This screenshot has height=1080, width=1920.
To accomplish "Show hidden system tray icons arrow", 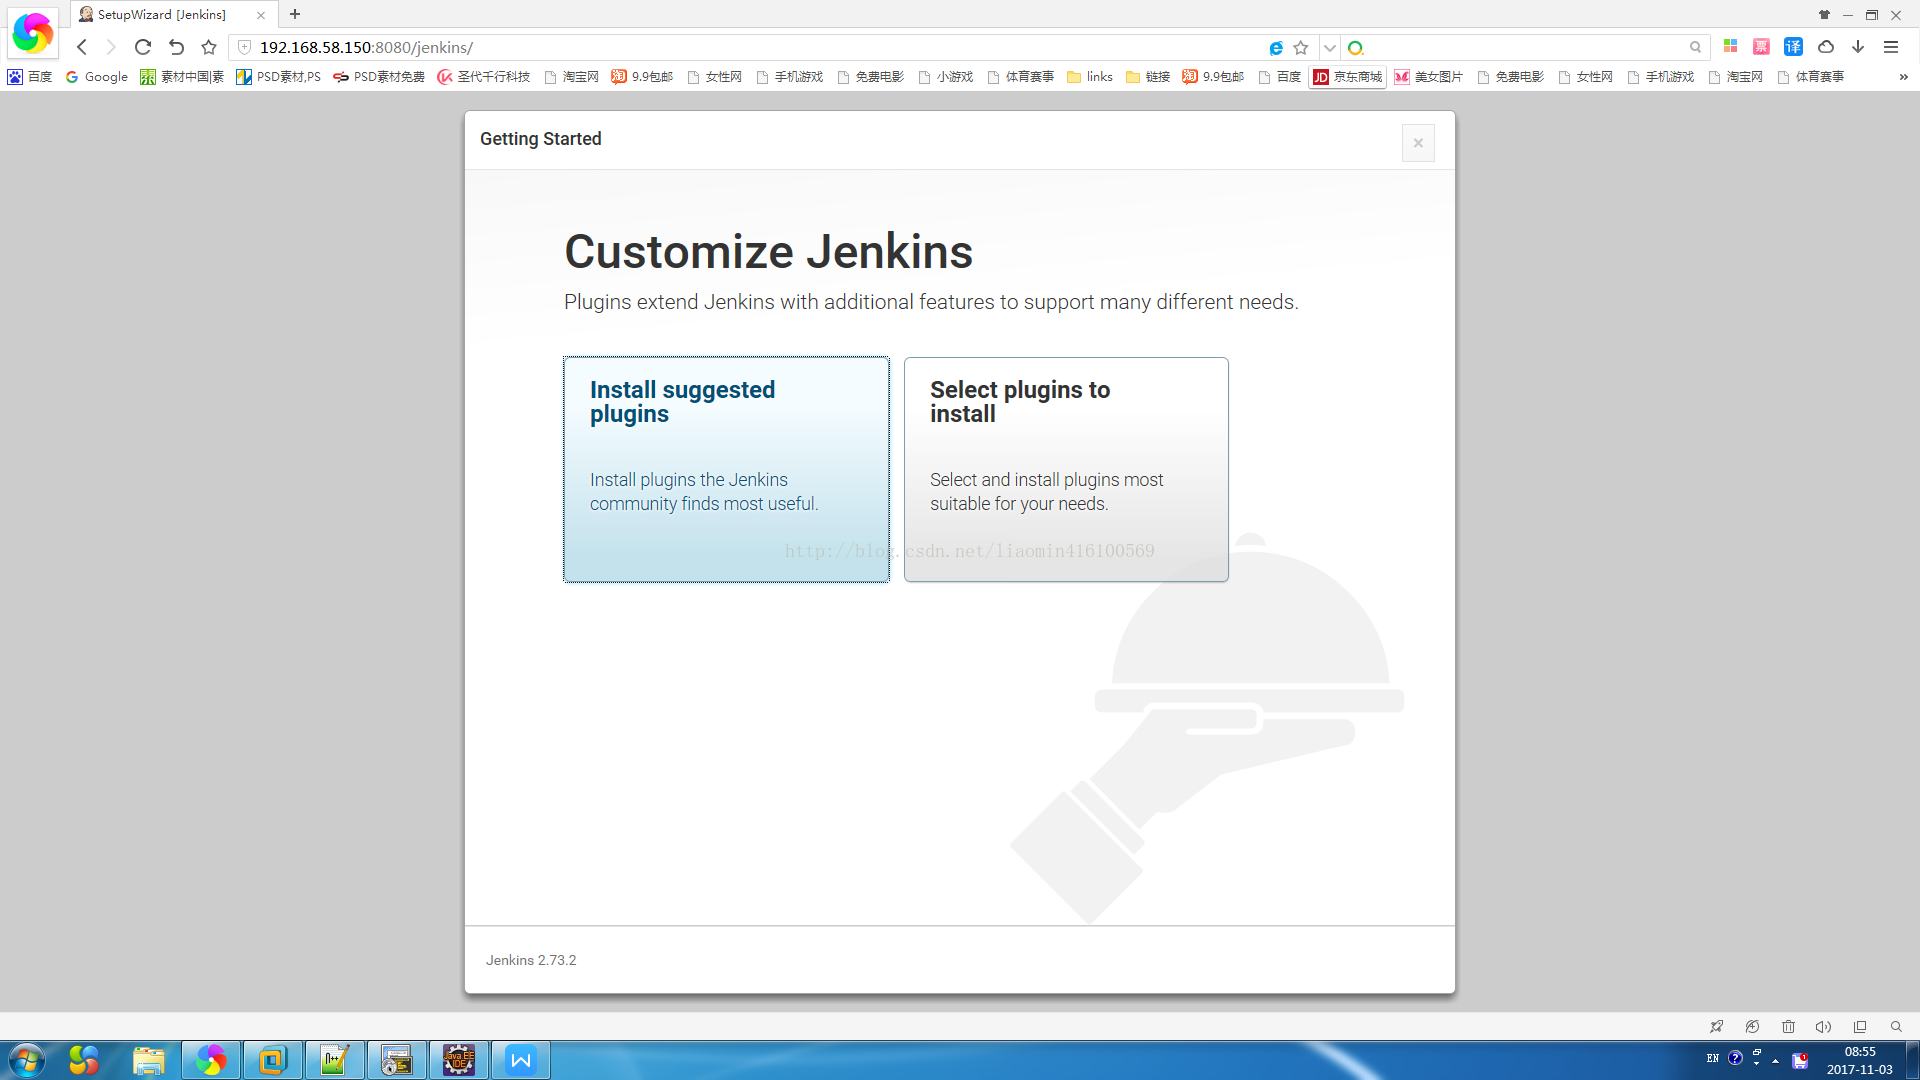I will (x=1775, y=1061).
